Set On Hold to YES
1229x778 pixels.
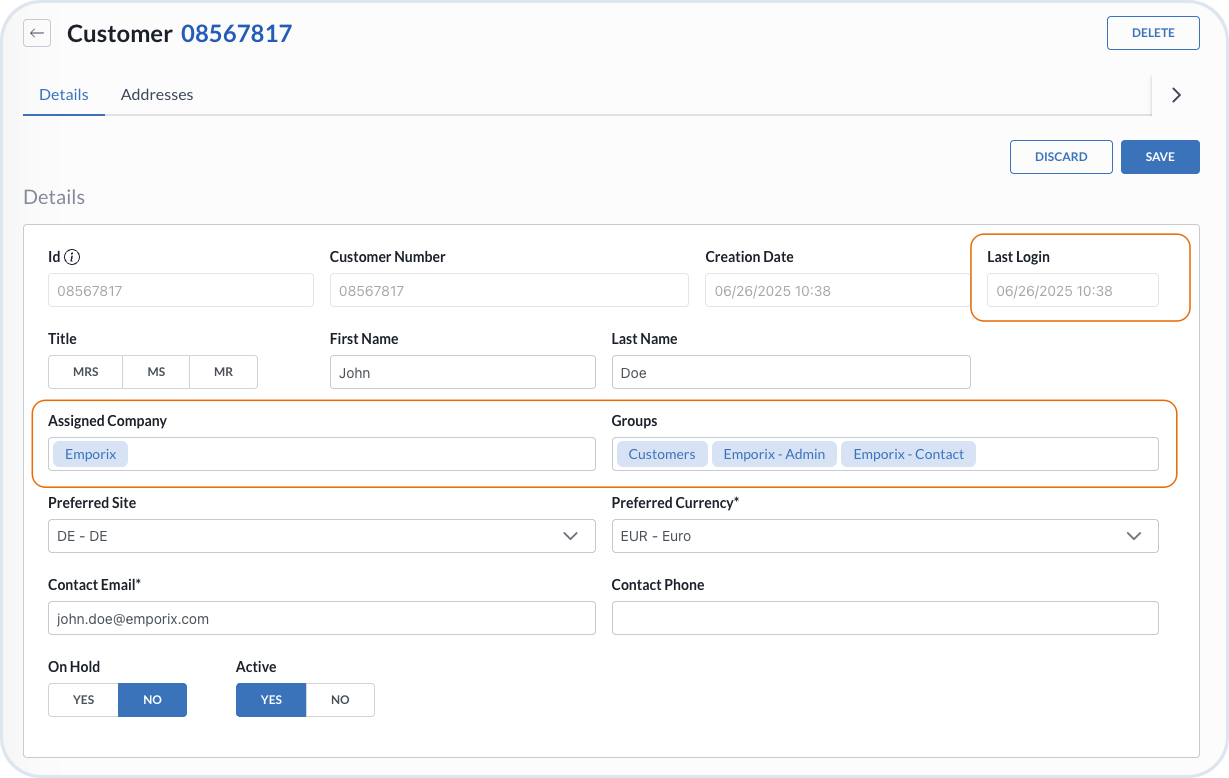point(83,700)
